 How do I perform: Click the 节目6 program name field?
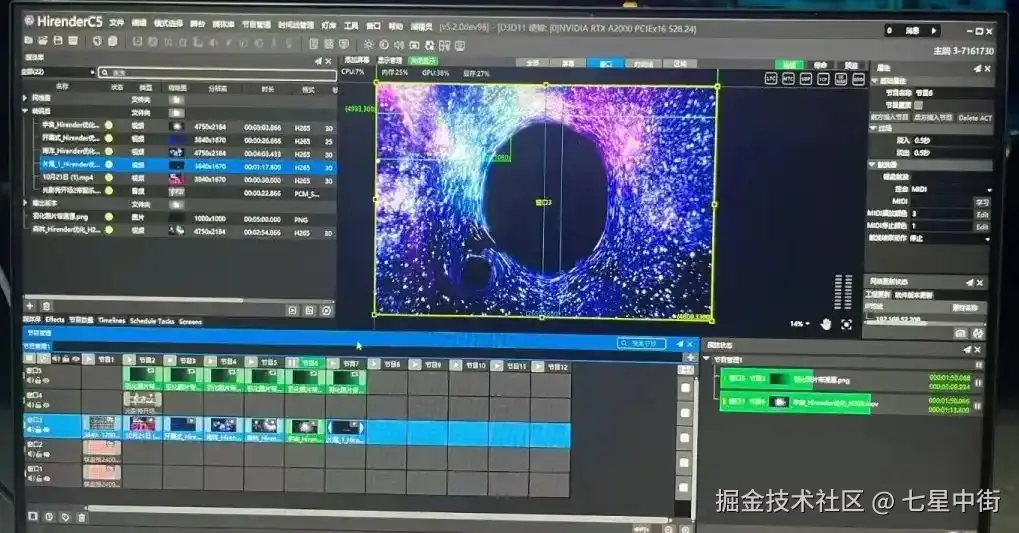[x=952, y=93]
